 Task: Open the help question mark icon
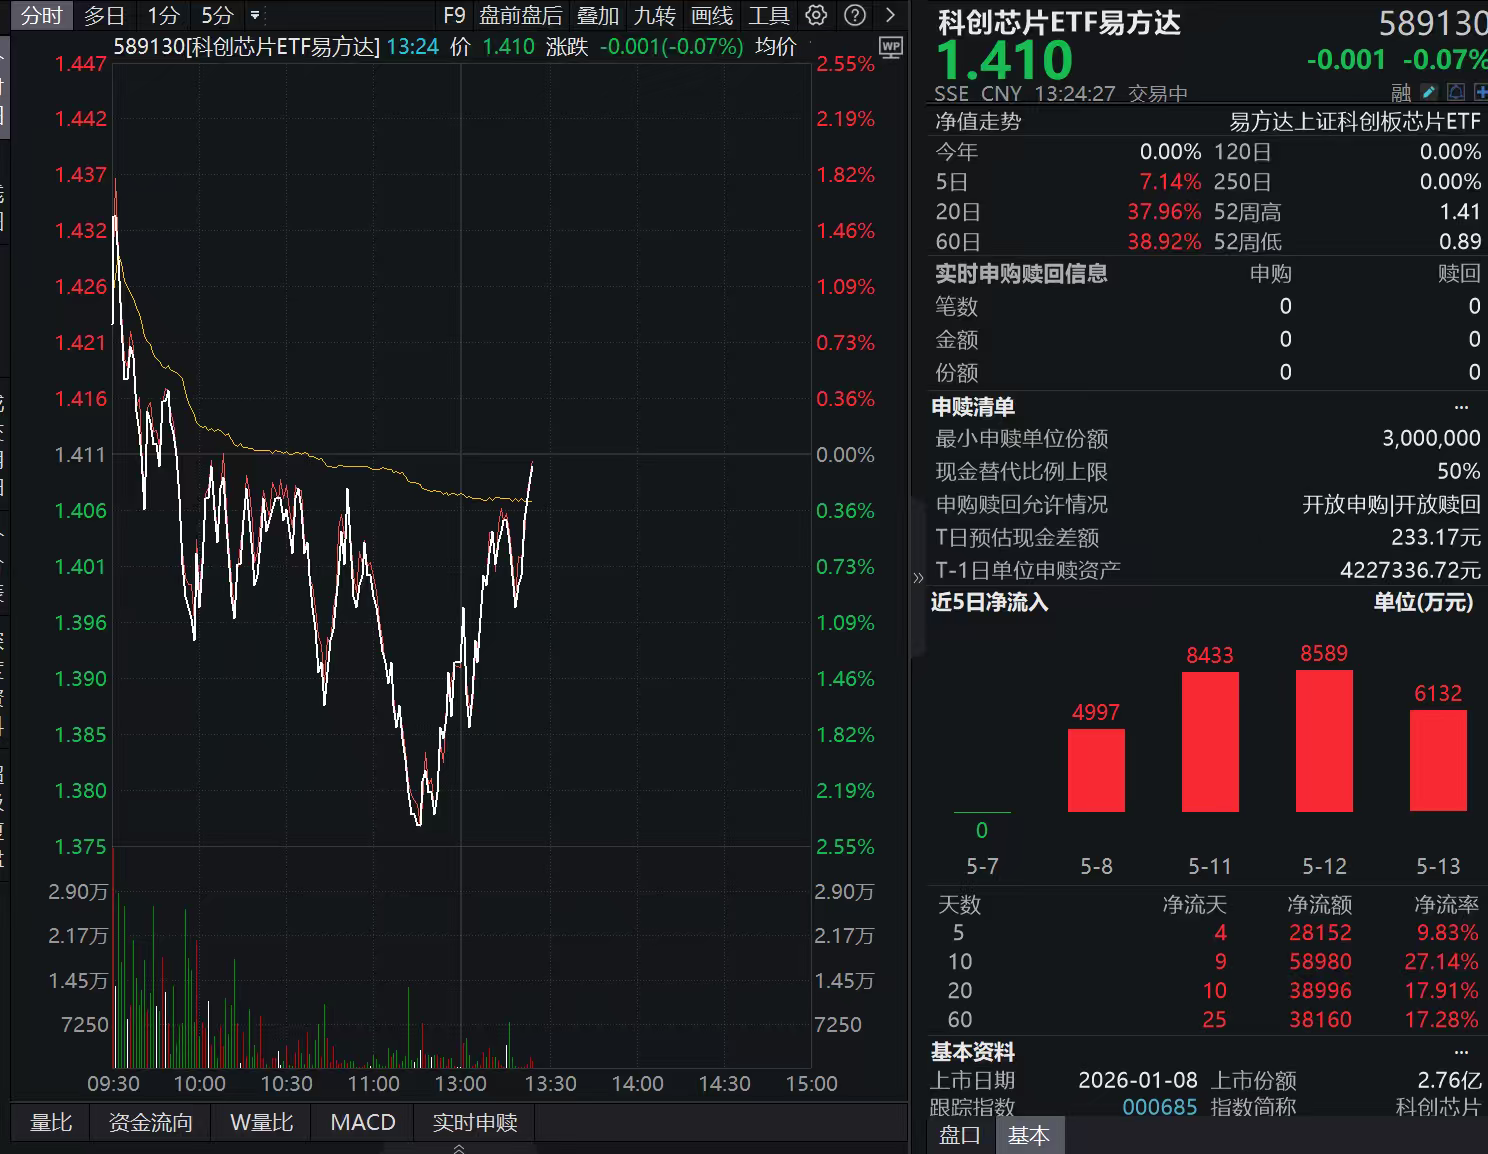(x=855, y=15)
